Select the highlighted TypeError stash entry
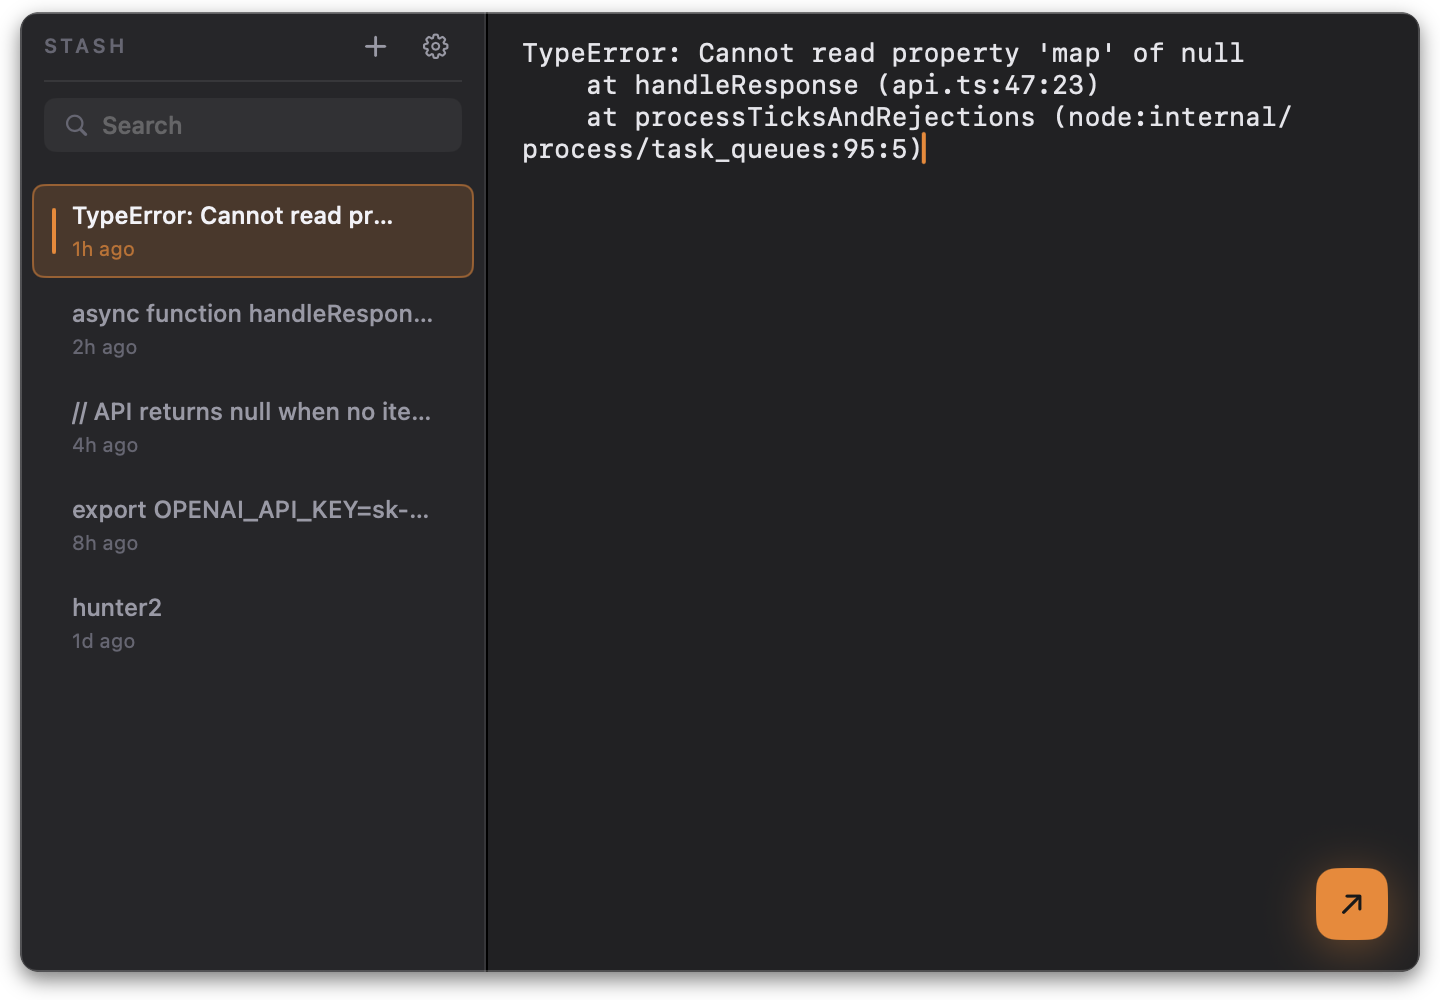 [x=253, y=231]
